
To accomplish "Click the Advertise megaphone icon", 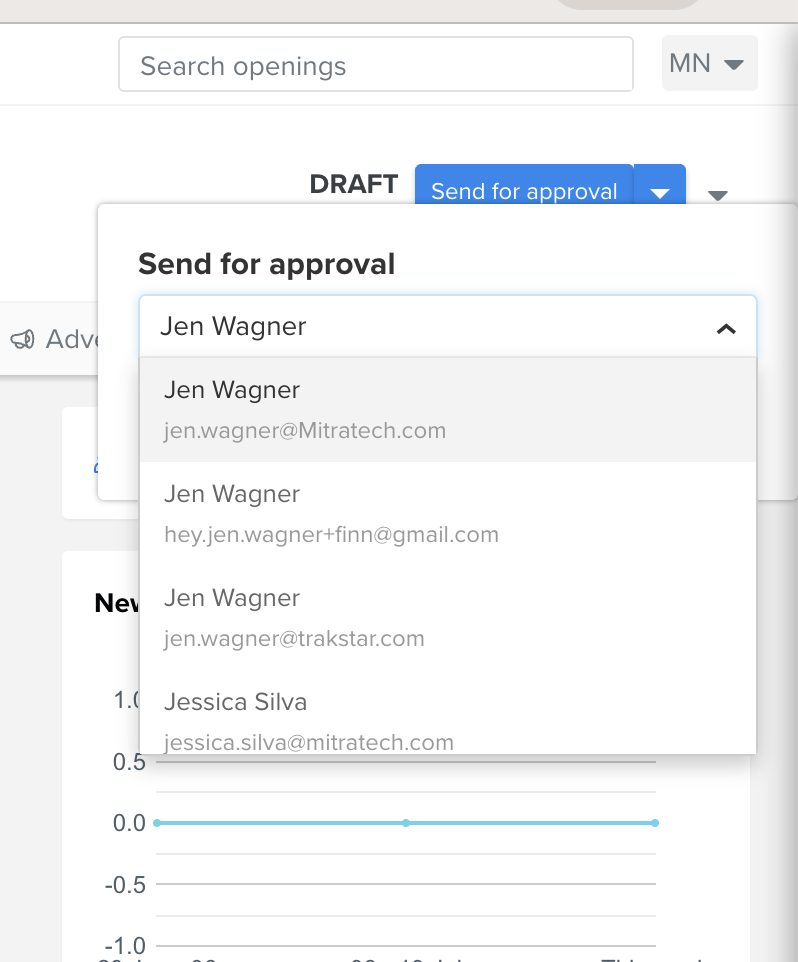I will 23,339.
